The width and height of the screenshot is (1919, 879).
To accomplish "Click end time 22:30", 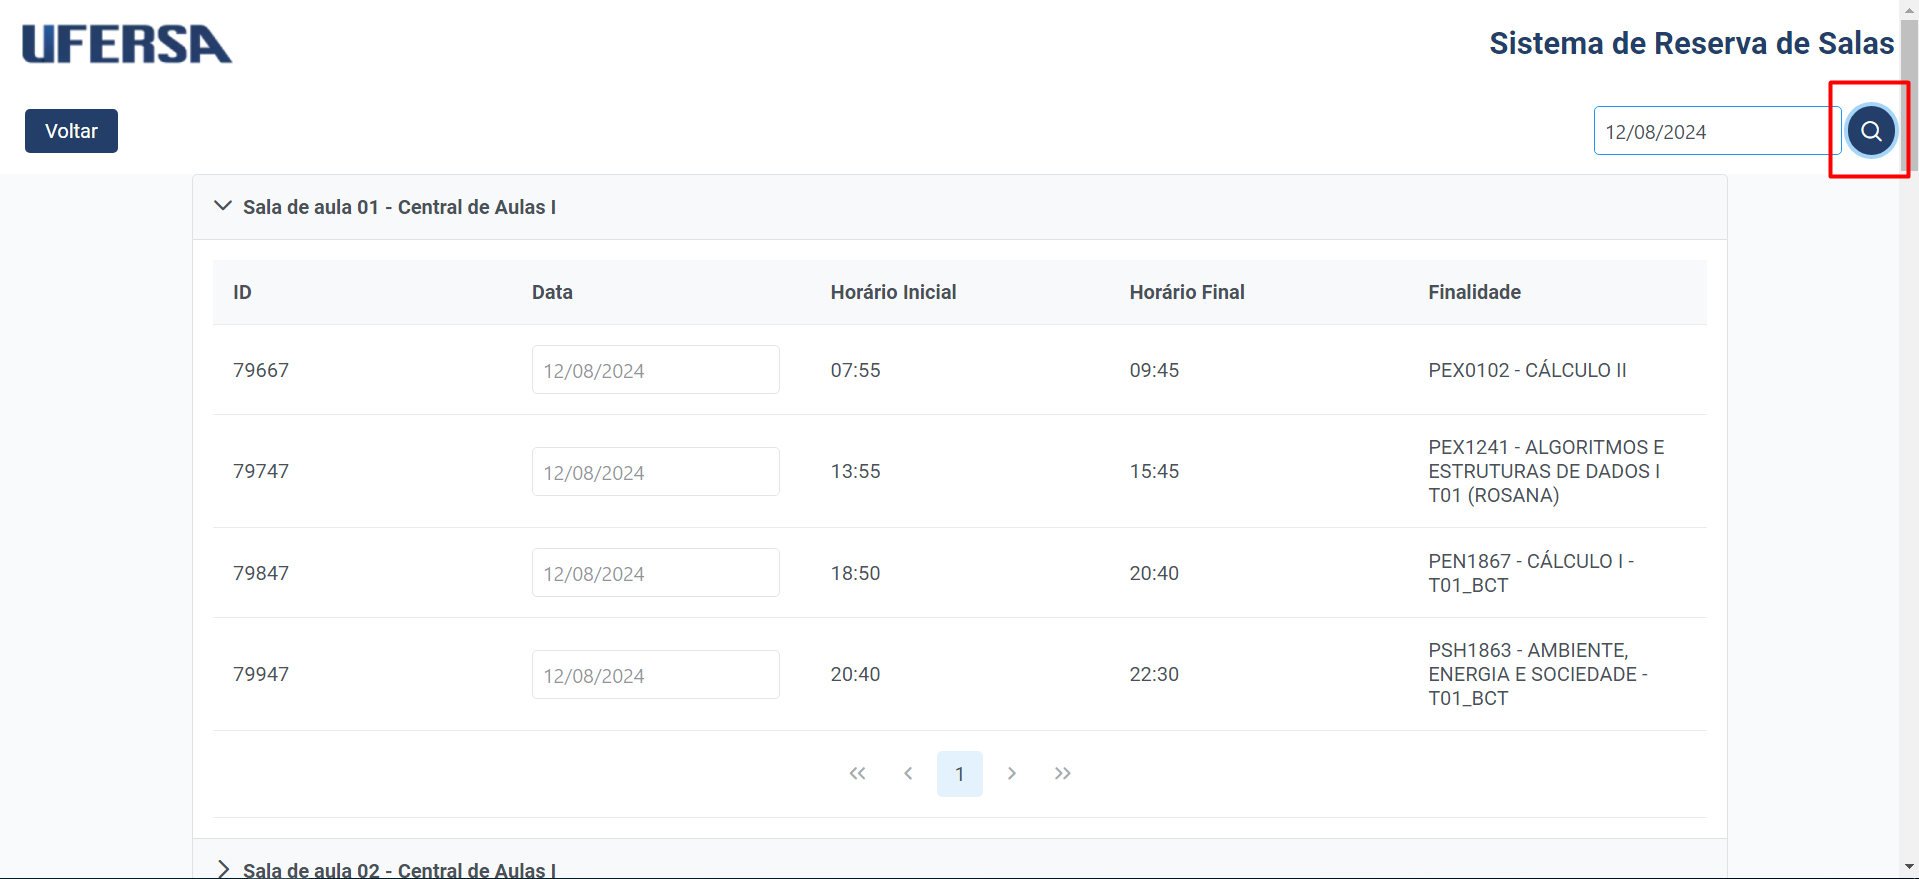I will (1154, 674).
